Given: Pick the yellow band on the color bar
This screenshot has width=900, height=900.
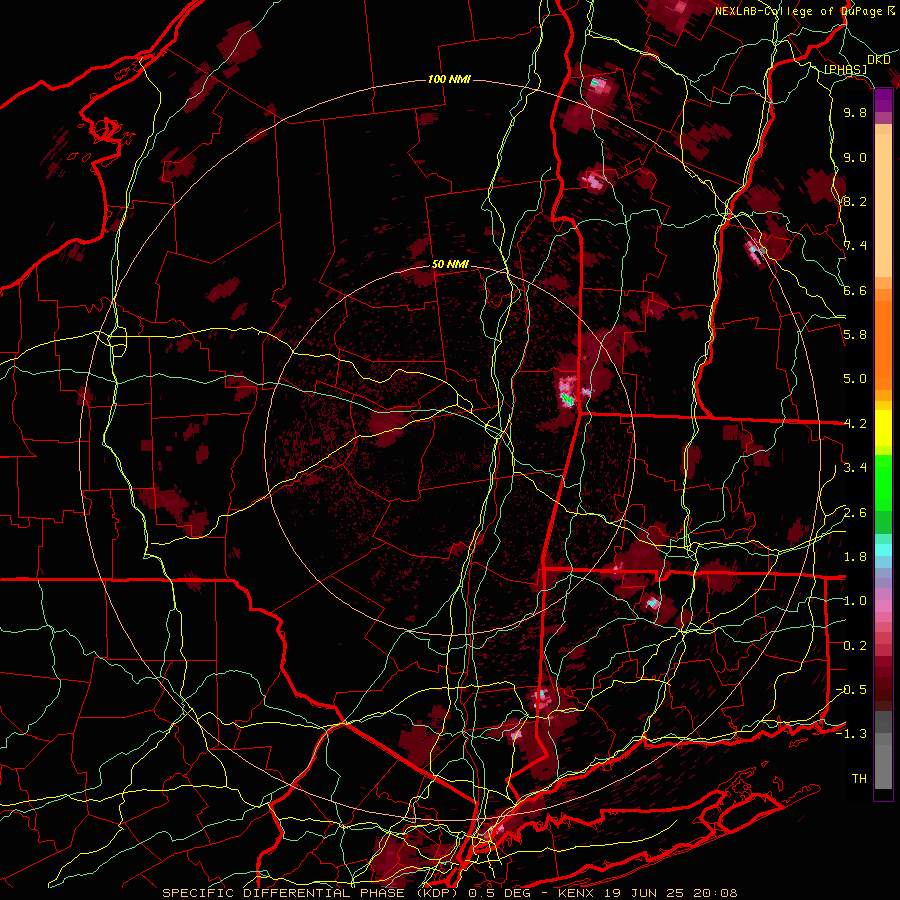Looking at the screenshot, I should coord(883,428).
